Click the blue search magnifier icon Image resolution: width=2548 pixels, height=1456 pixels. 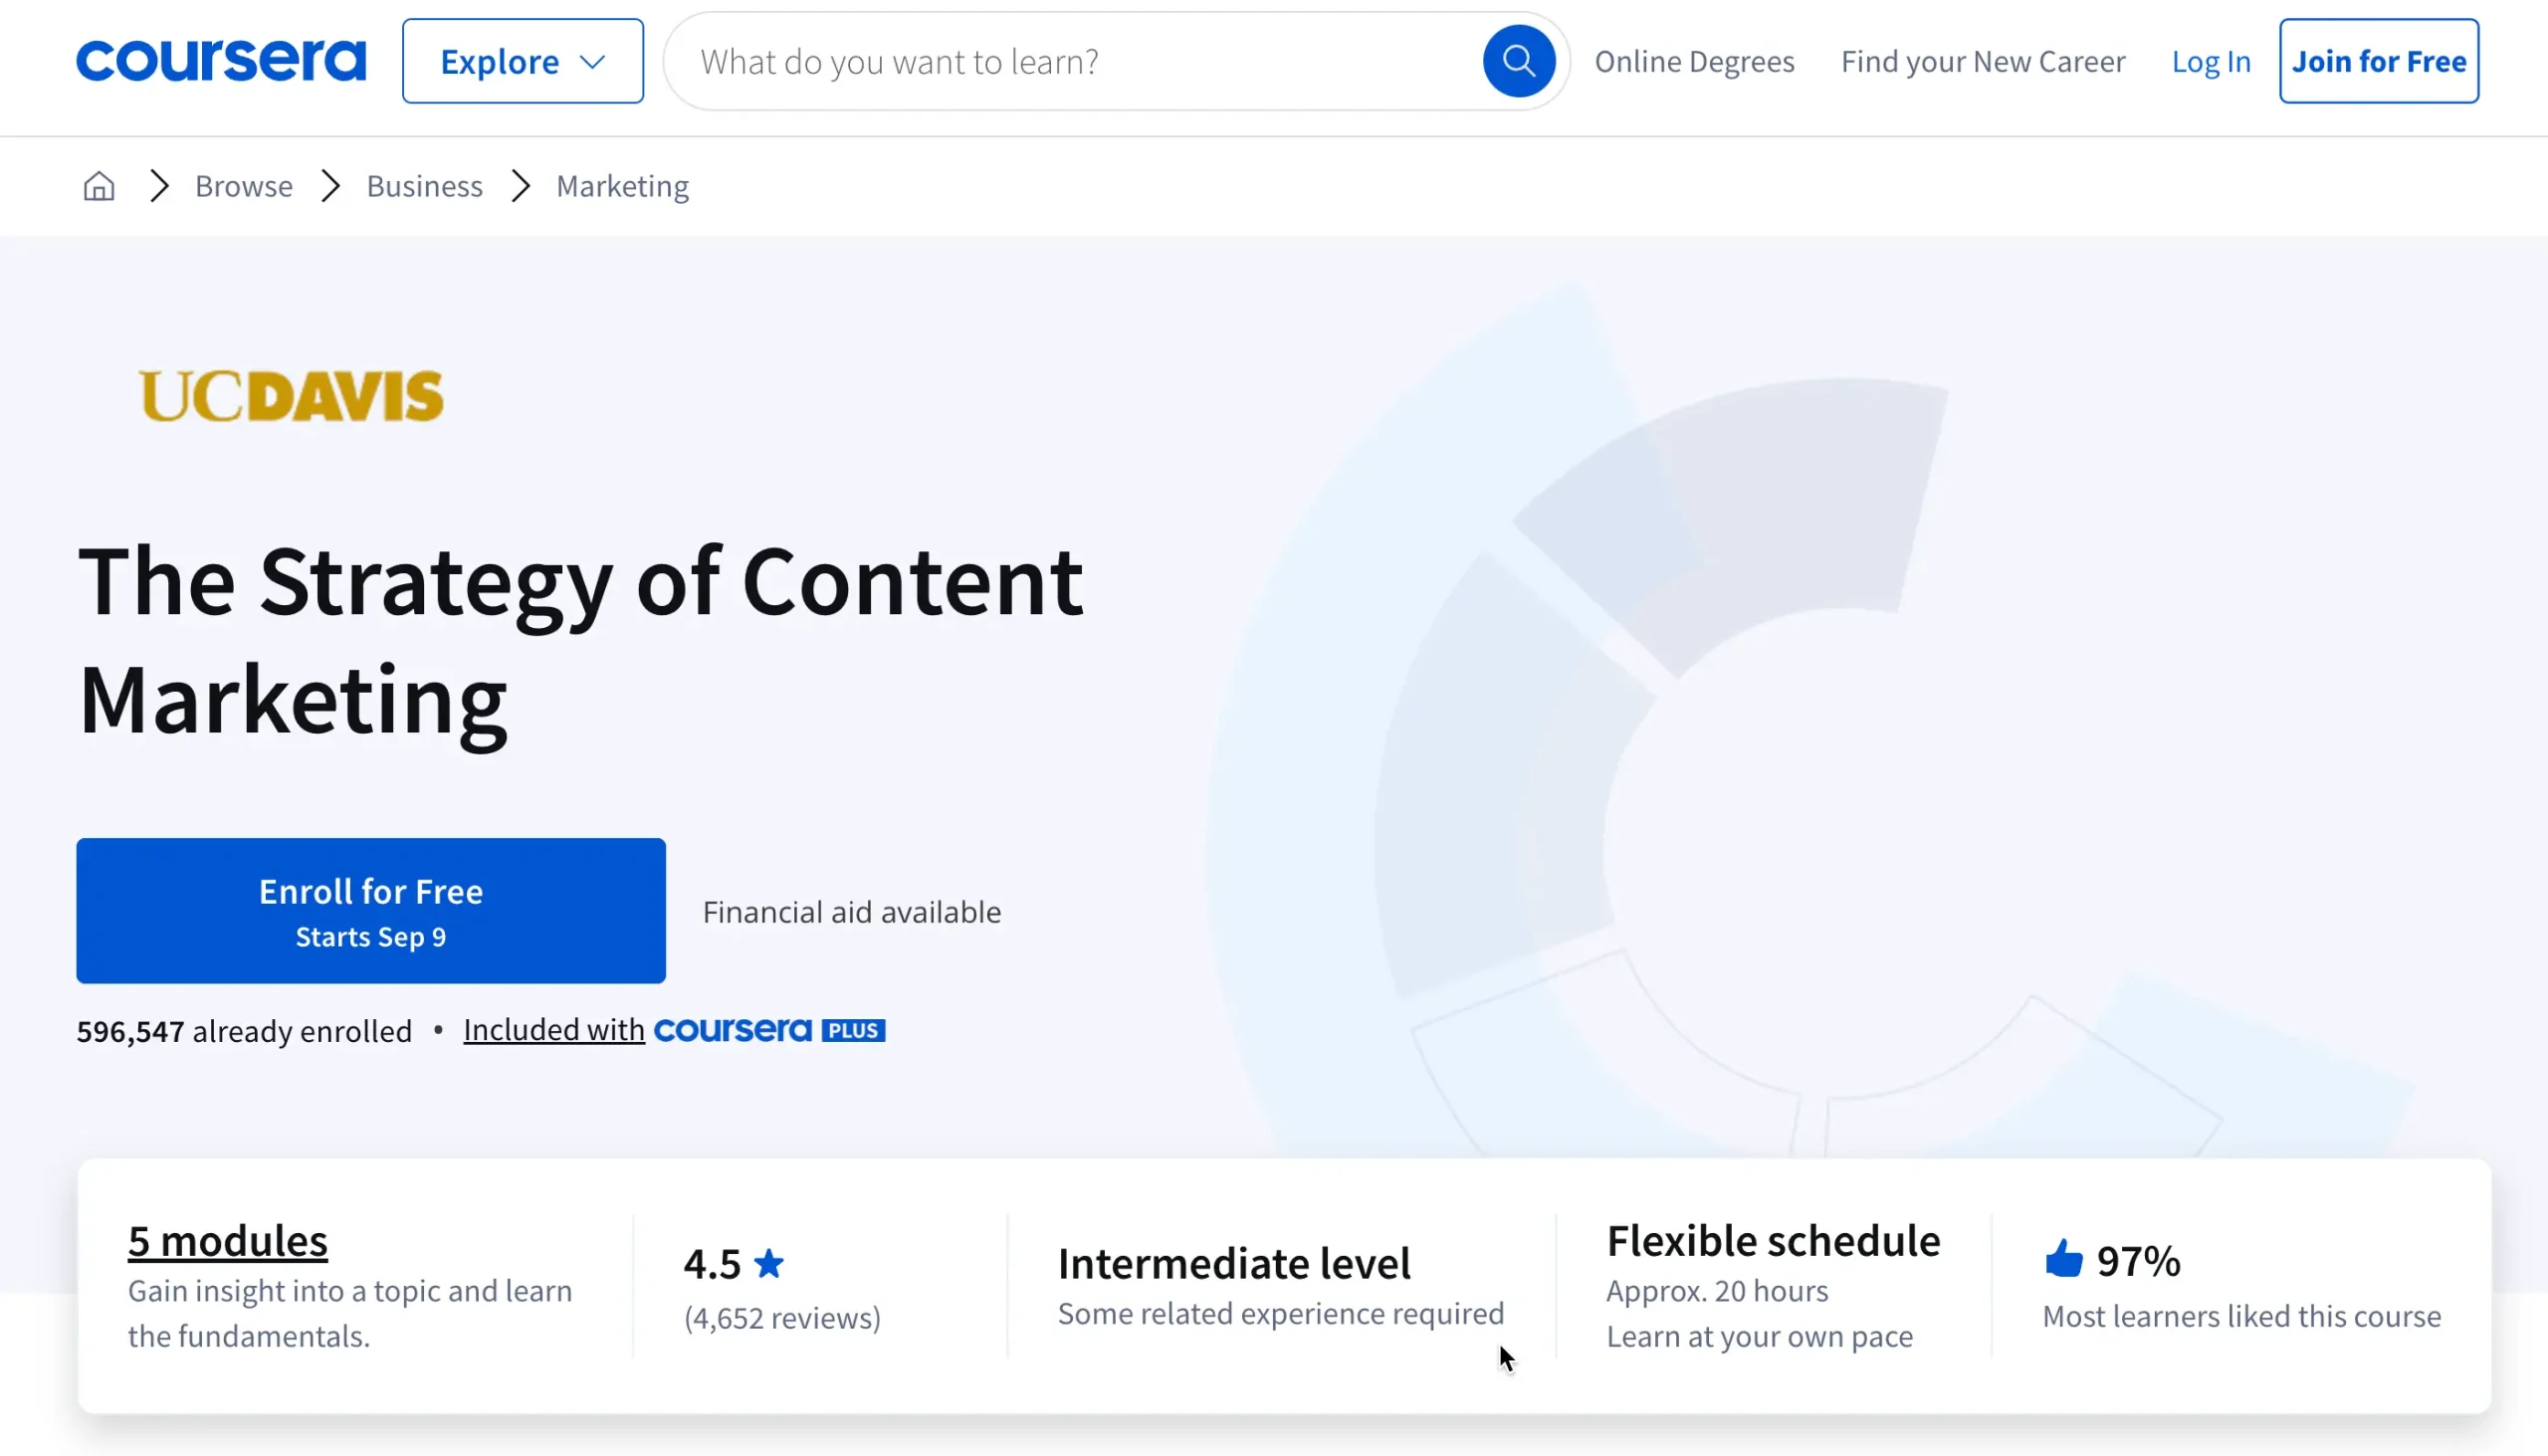[x=1518, y=61]
